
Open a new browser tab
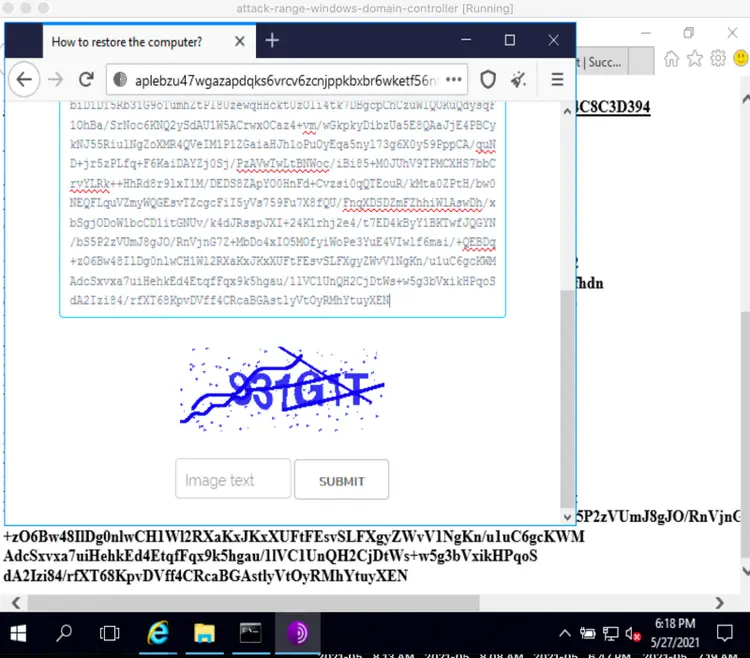(x=272, y=41)
